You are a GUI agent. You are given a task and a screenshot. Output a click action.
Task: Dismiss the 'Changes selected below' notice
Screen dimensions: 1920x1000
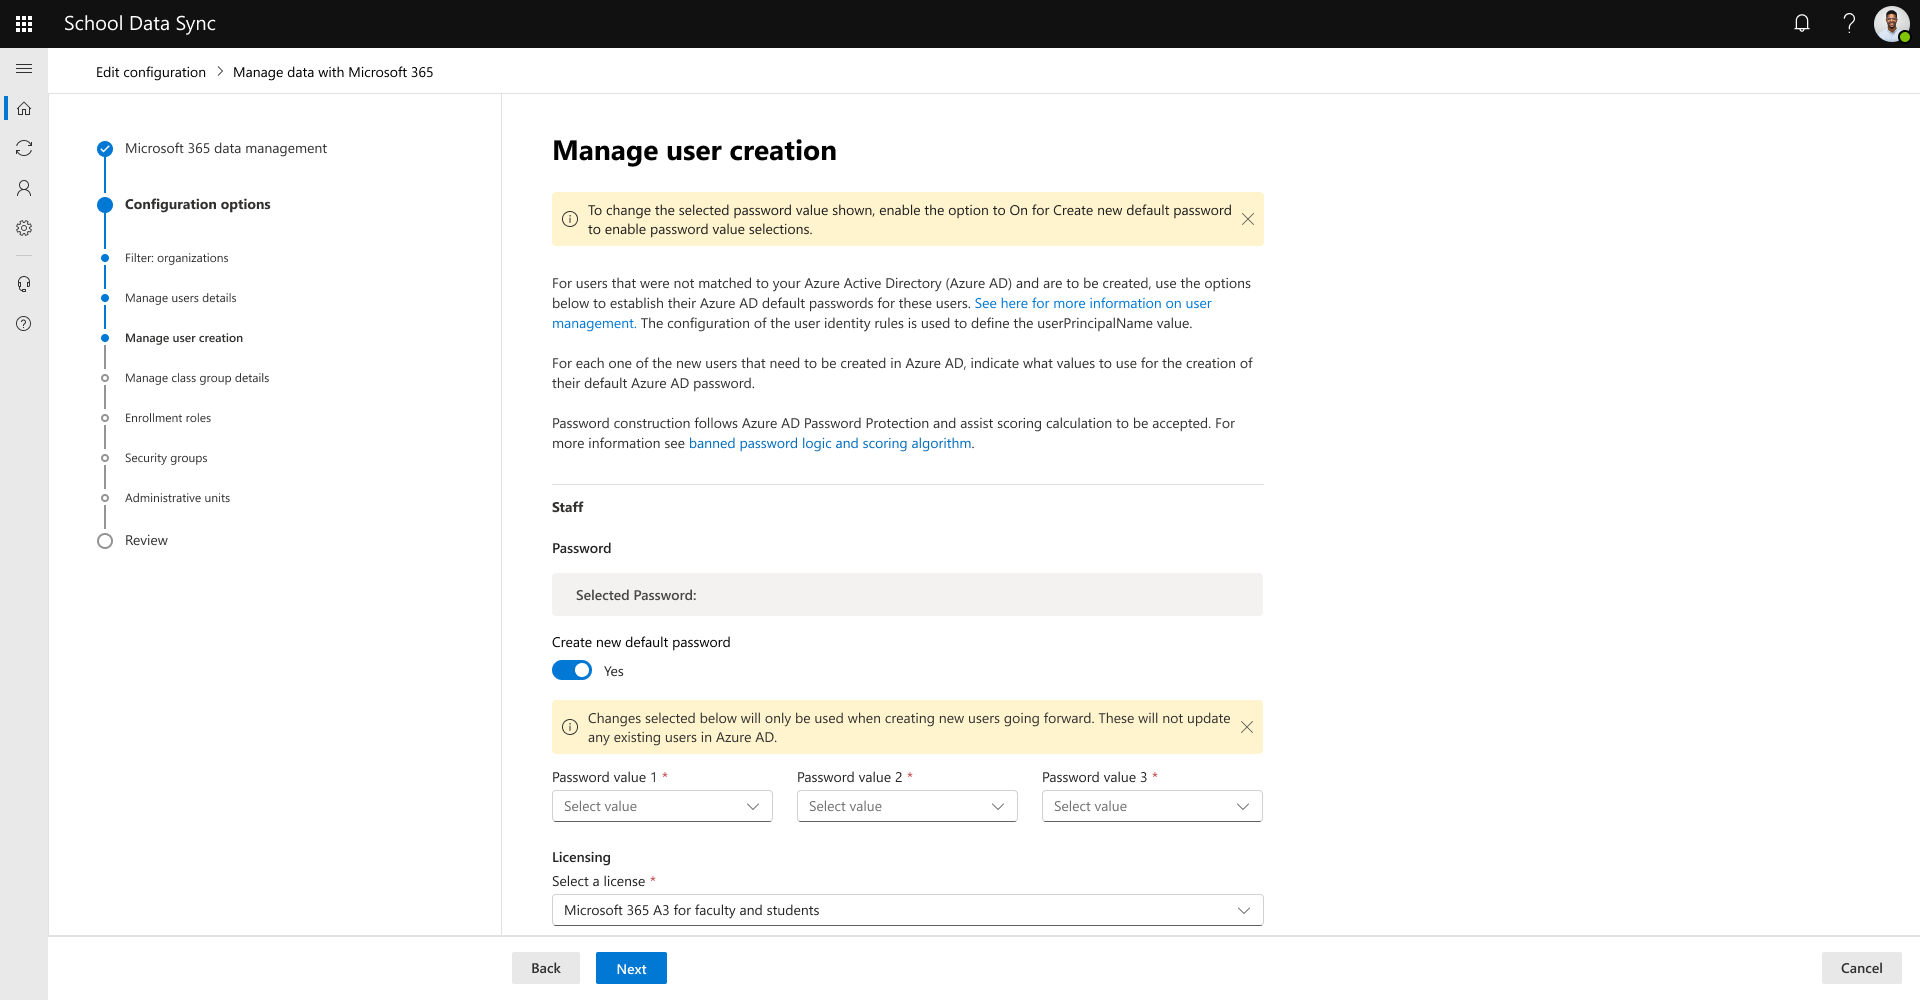click(1247, 727)
